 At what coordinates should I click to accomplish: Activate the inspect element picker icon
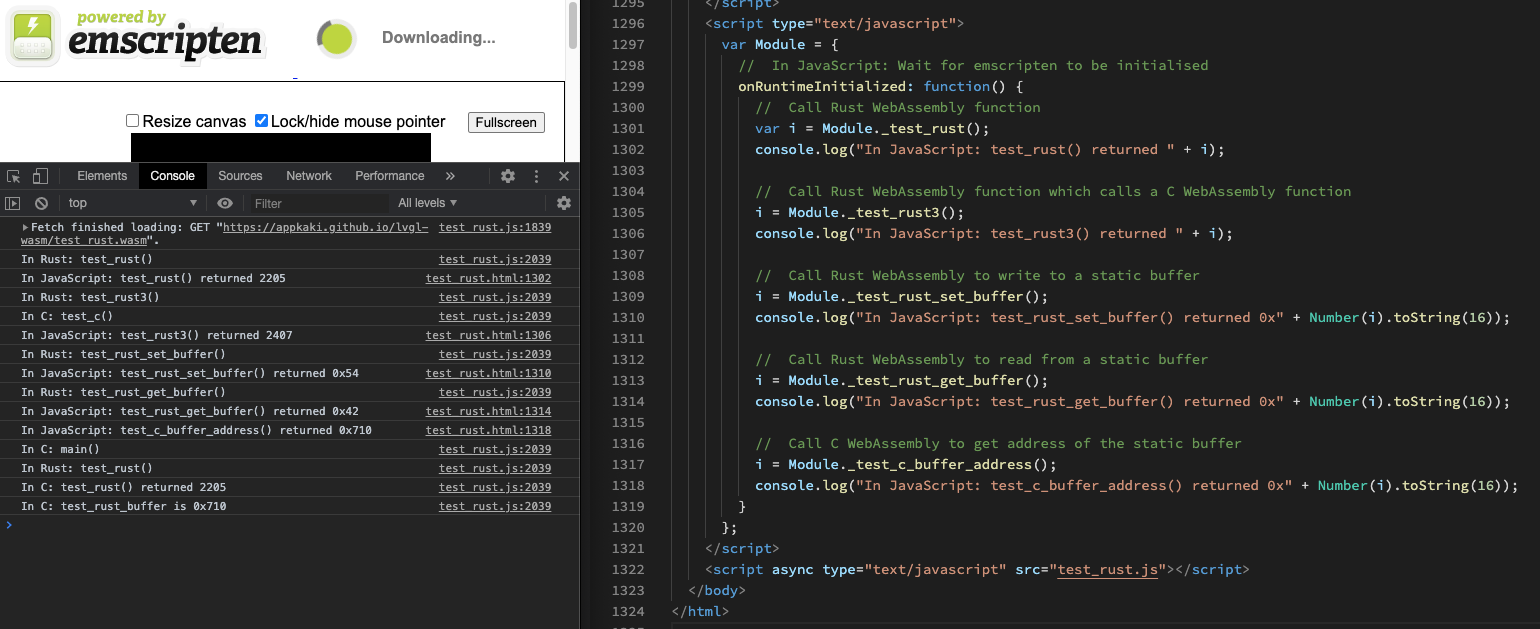click(x=14, y=176)
